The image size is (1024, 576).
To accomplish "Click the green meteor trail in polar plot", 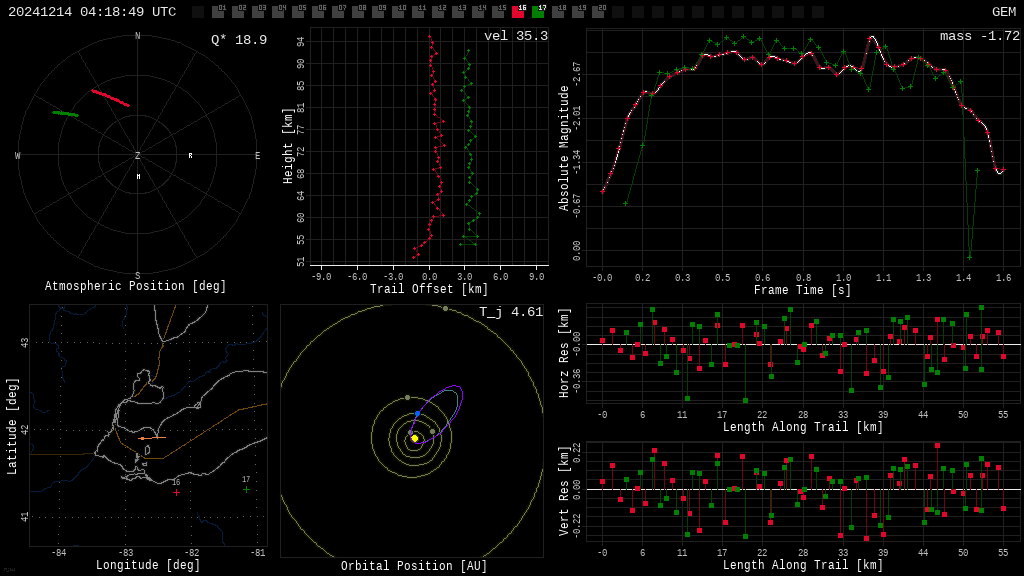I will (65, 114).
